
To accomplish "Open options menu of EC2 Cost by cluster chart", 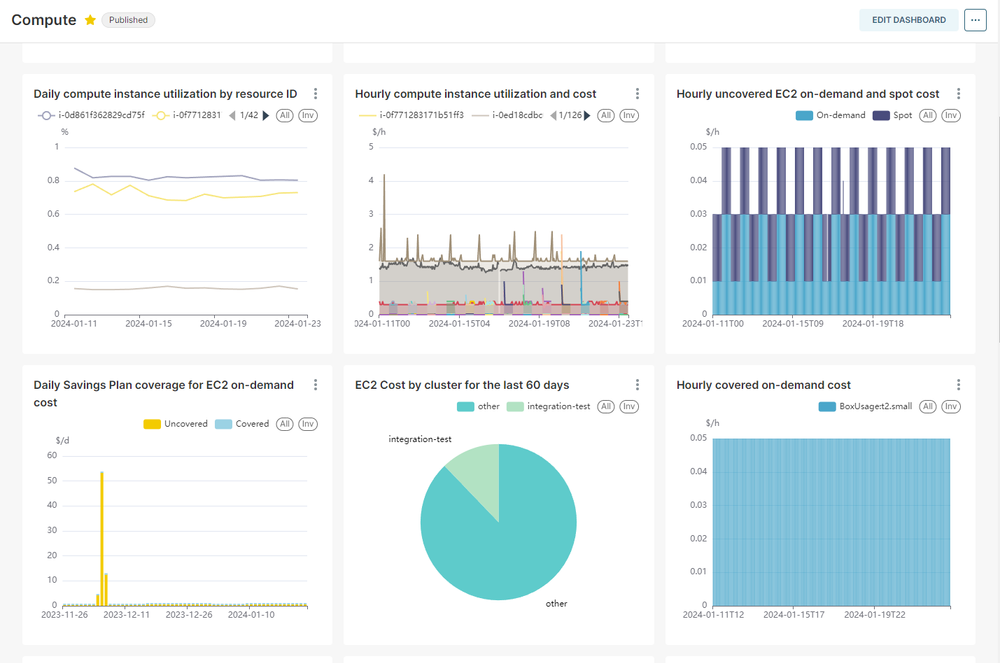I will coord(637,385).
